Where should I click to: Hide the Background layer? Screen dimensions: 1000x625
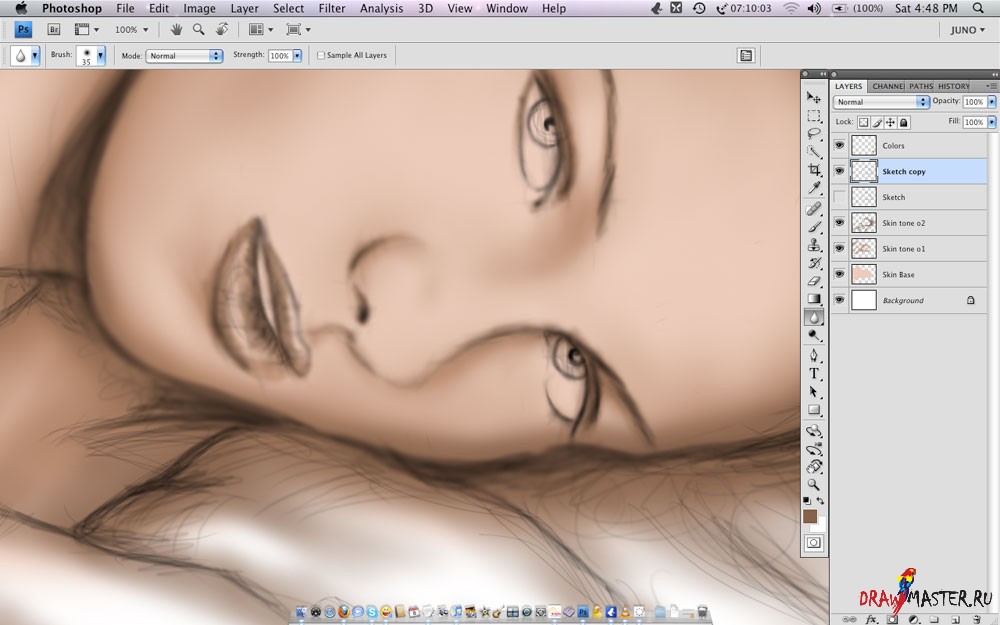tap(839, 300)
